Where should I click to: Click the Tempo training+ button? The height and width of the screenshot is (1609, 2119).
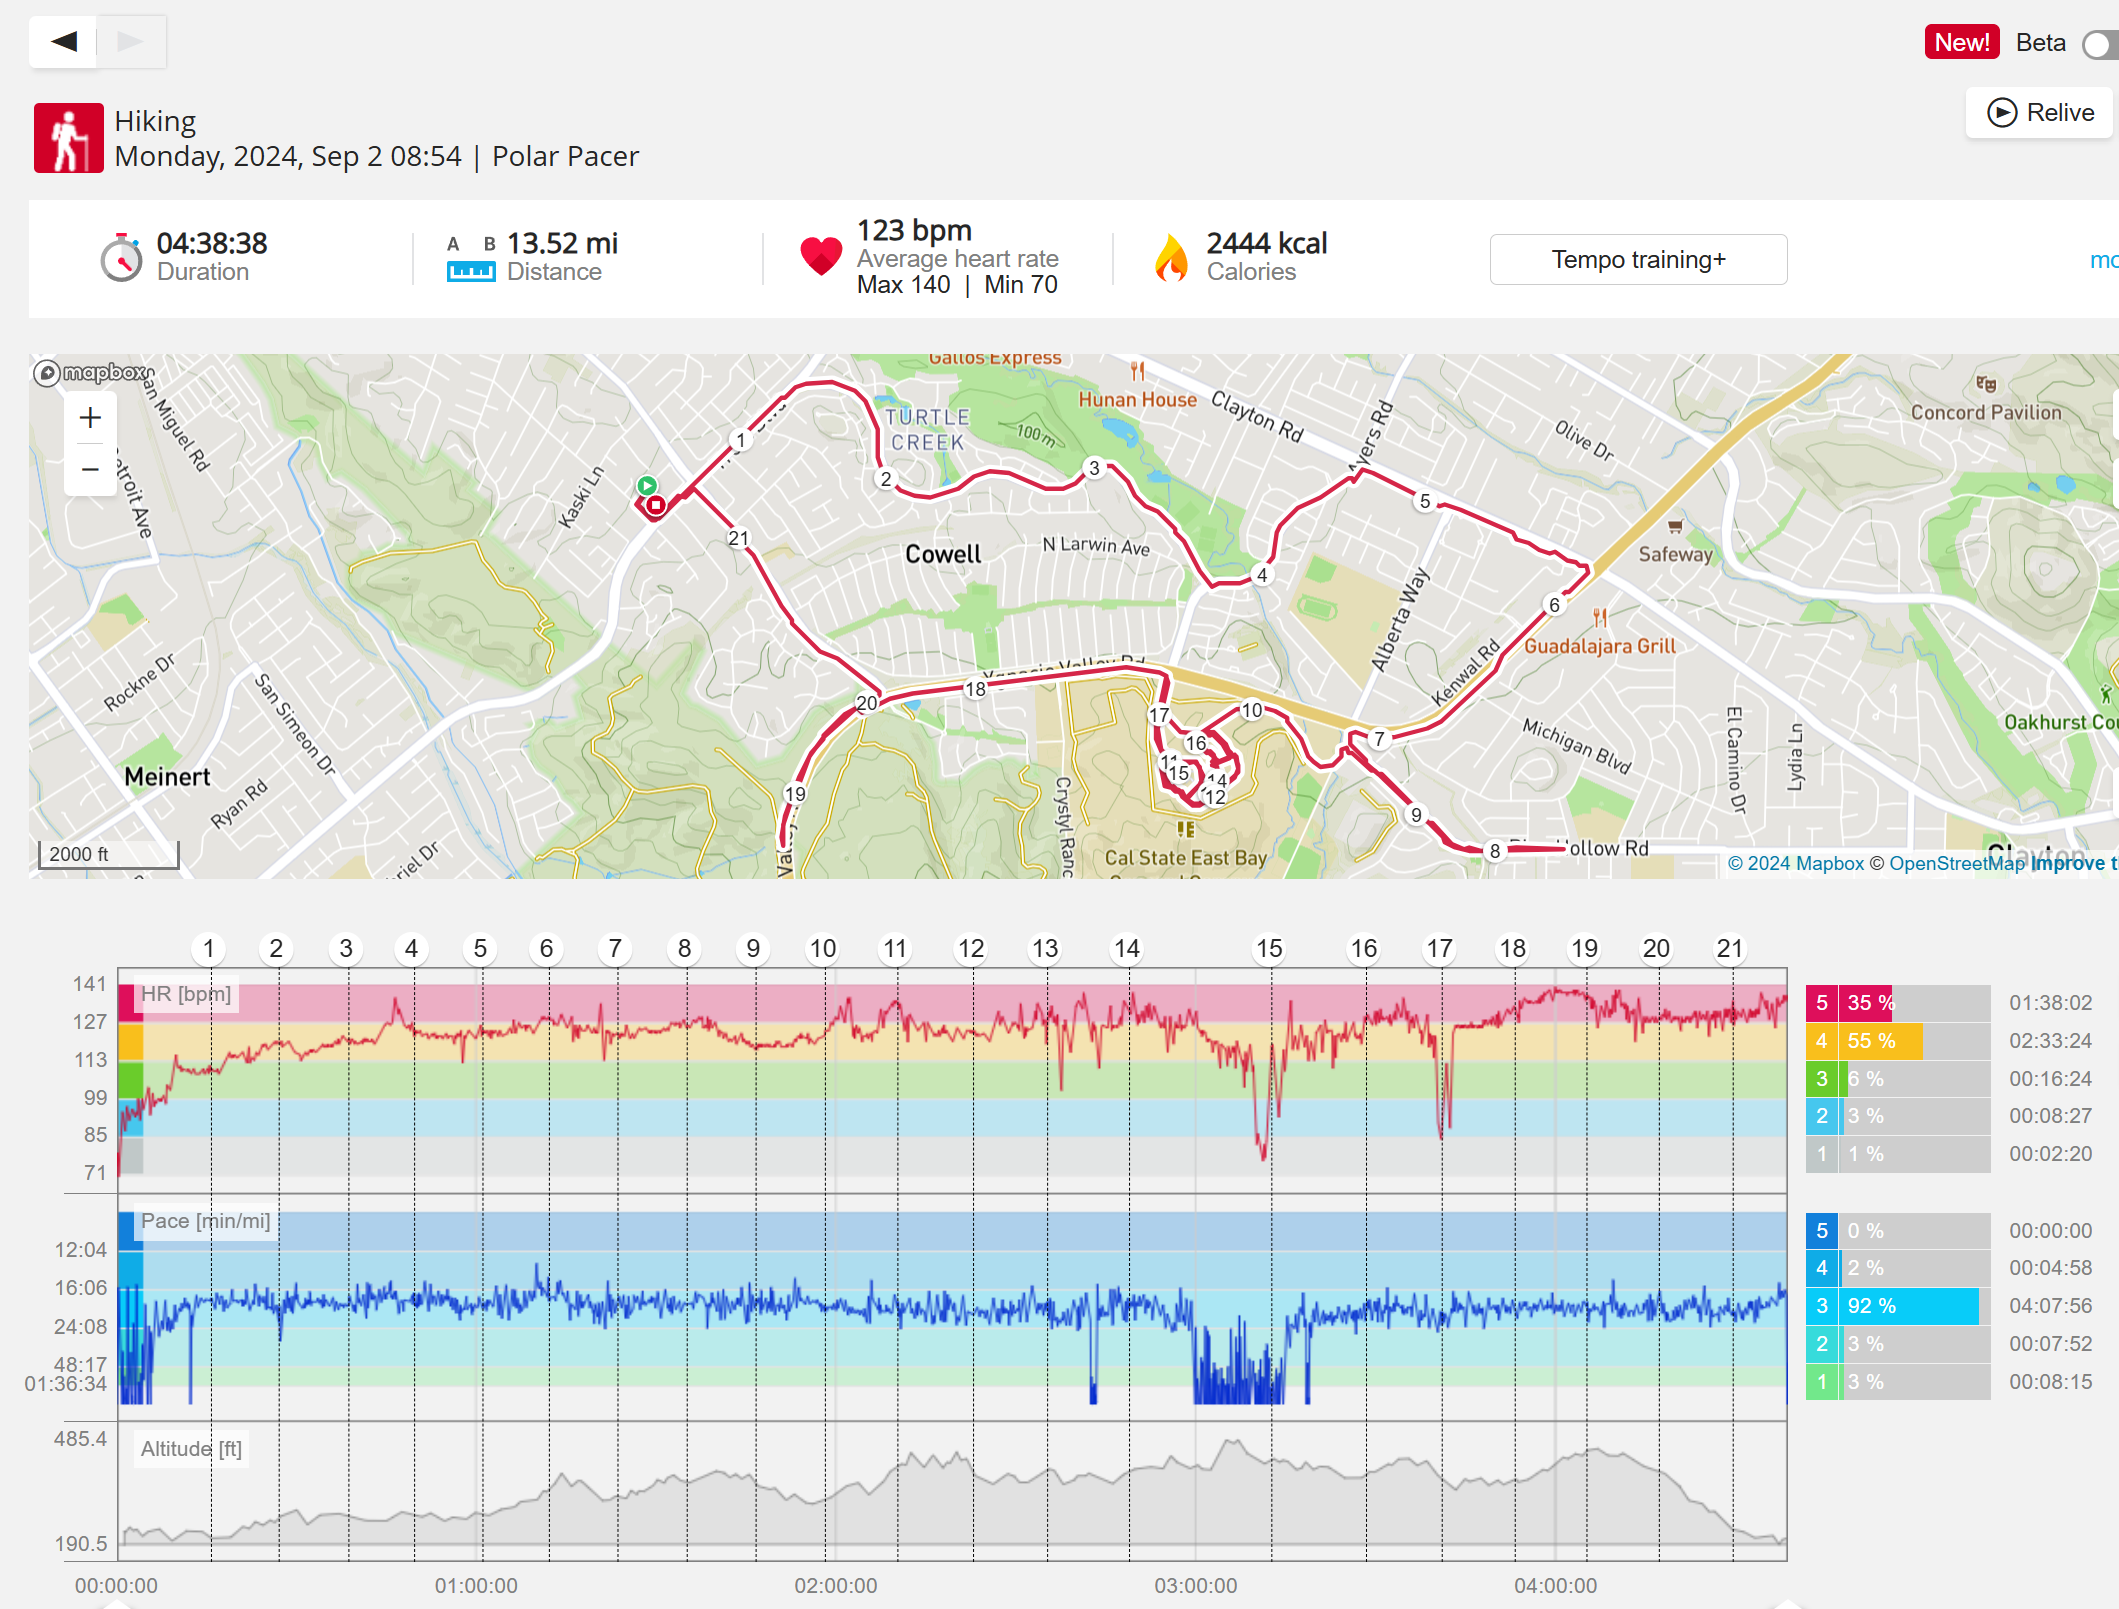[x=1638, y=260]
